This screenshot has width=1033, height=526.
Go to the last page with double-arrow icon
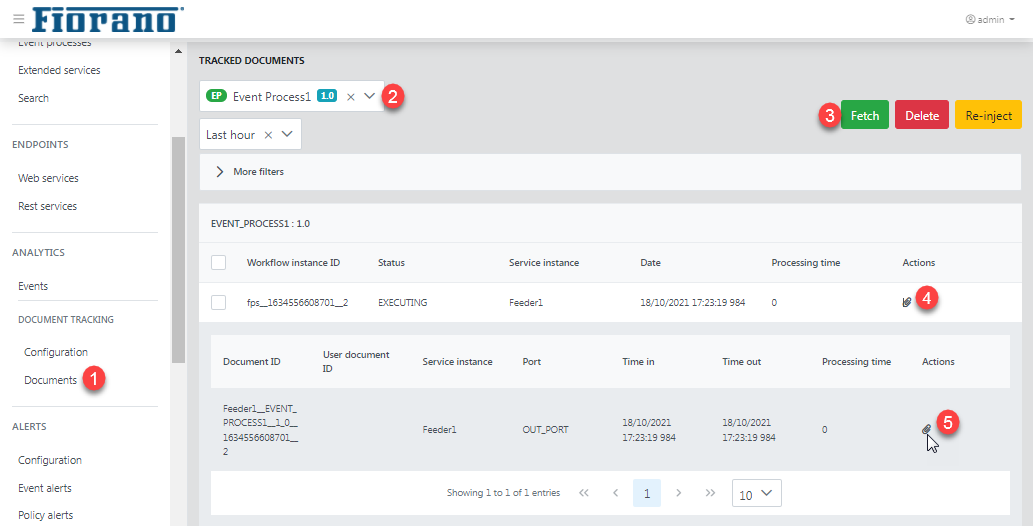[710, 493]
